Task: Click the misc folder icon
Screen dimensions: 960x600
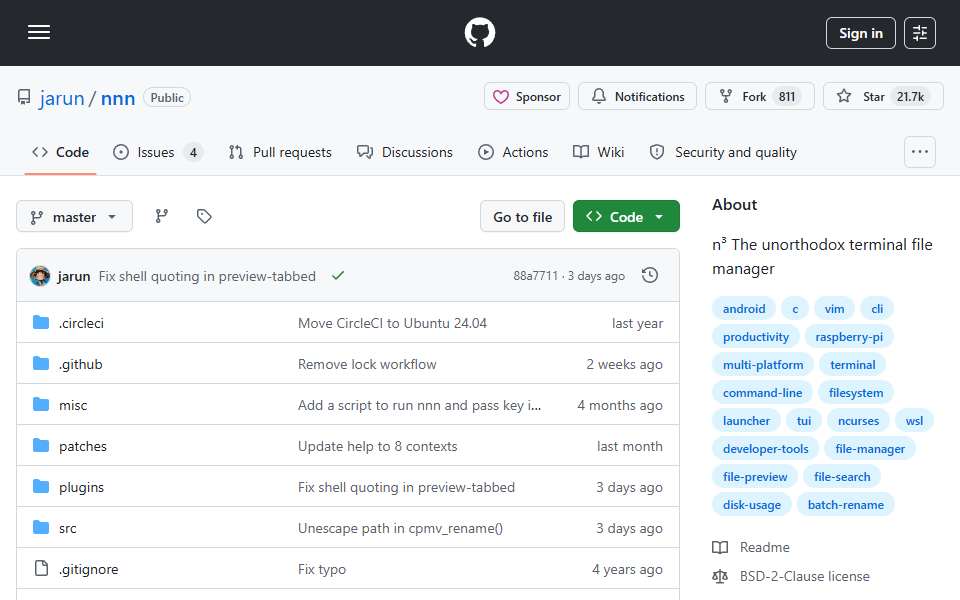Action: [41, 405]
